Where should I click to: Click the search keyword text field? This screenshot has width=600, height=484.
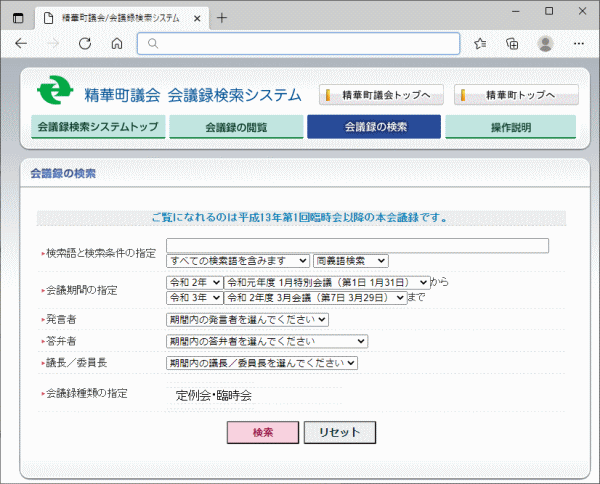pyautogui.click(x=357, y=246)
